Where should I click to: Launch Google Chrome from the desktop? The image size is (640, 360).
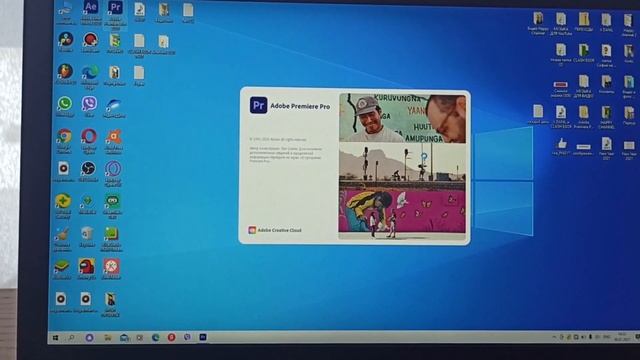point(64,136)
